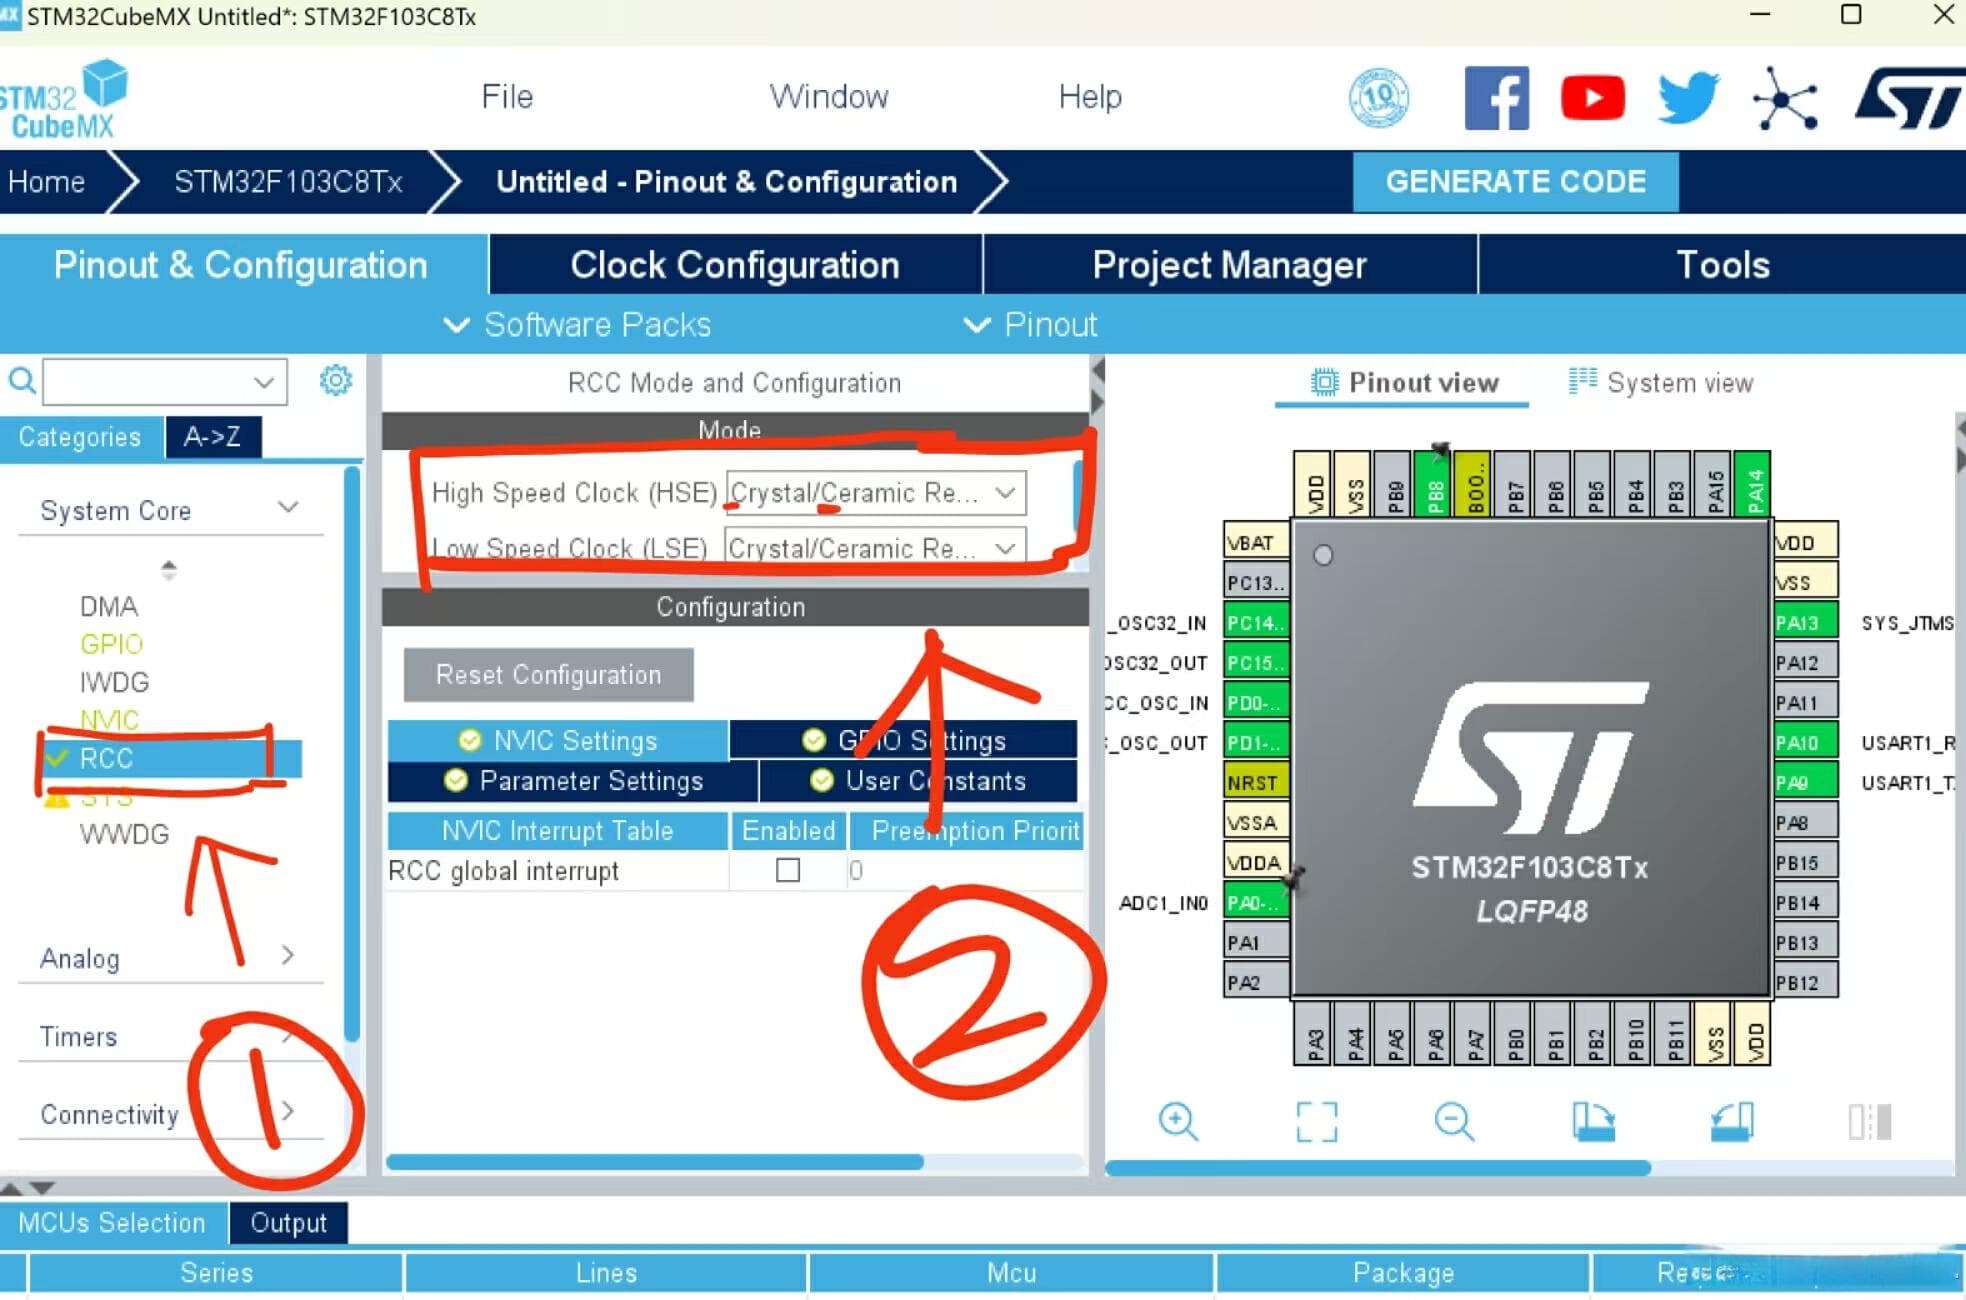Switch to System view
Image resolution: width=1966 pixels, height=1300 pixels.
pos(1661,383)
